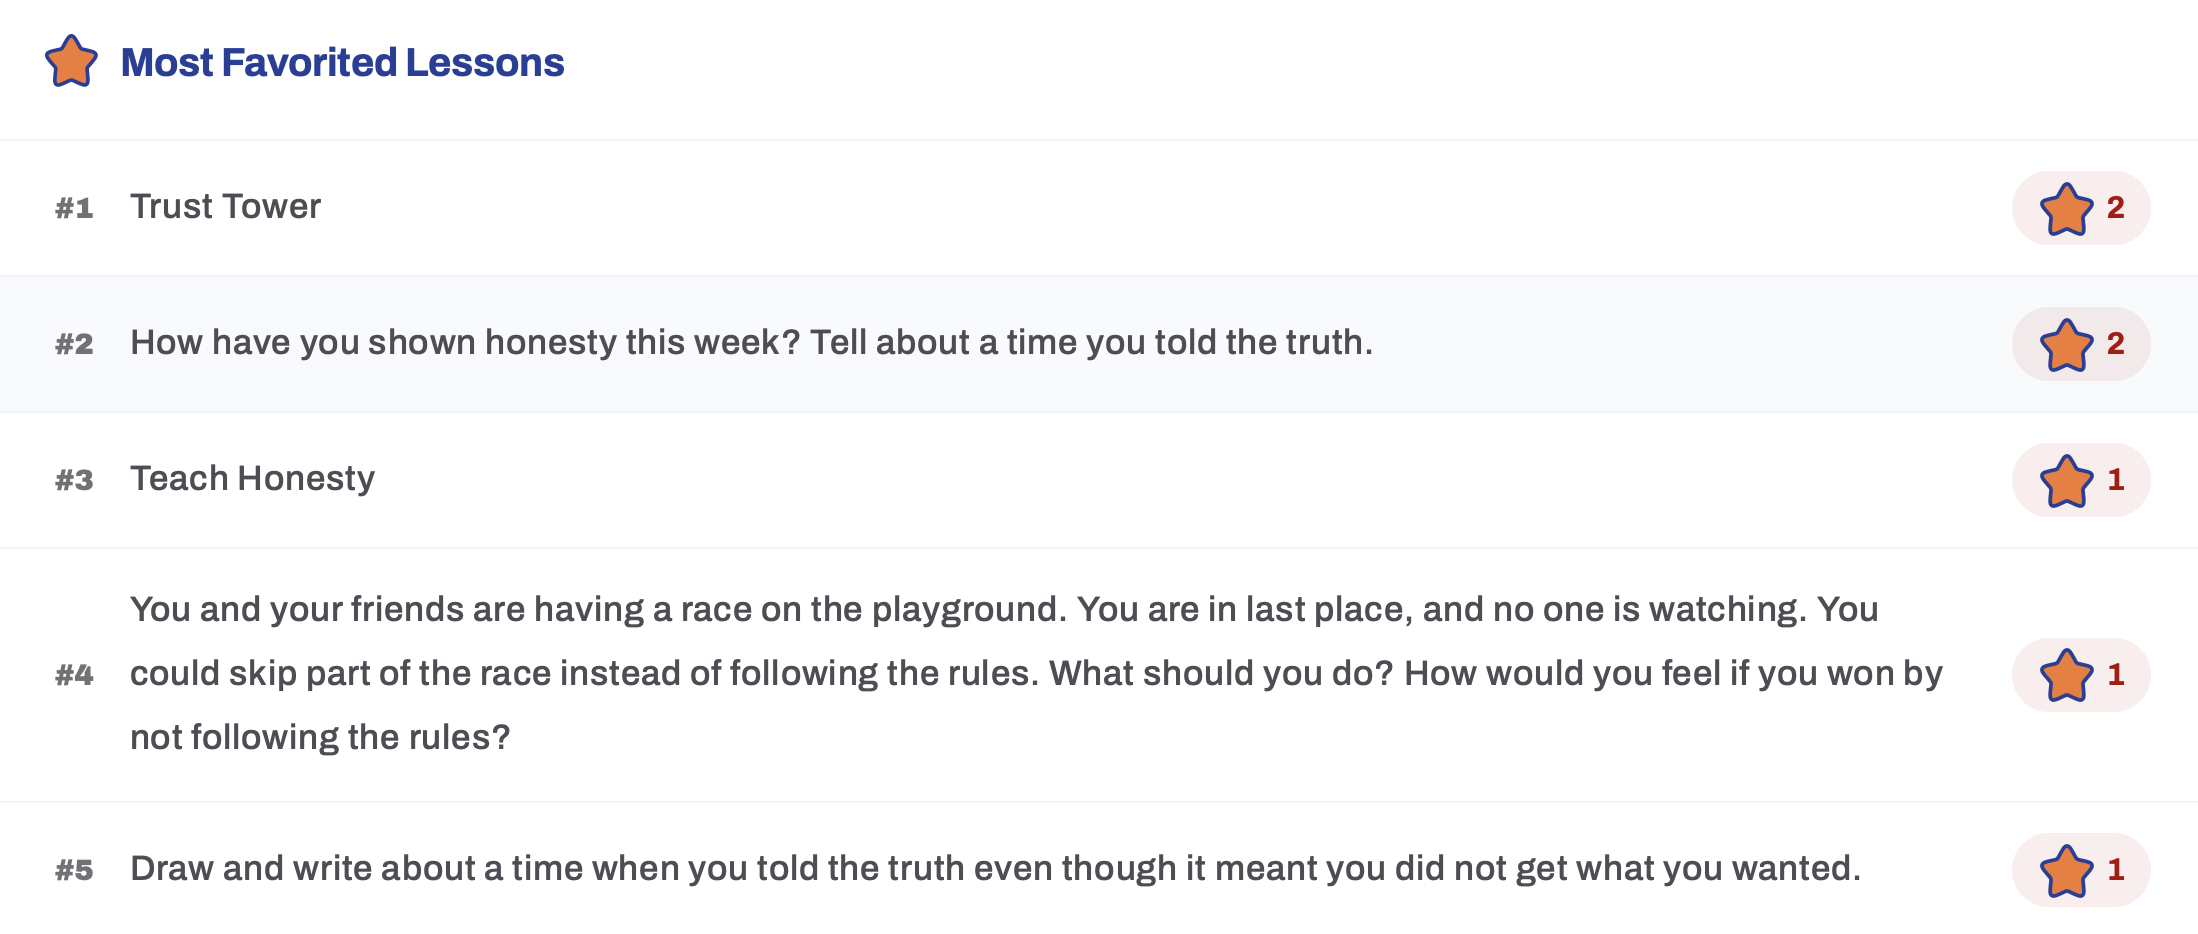Click the #1 rank label
This screenshot has height=934, width=2198.
(x=74, y=208)
